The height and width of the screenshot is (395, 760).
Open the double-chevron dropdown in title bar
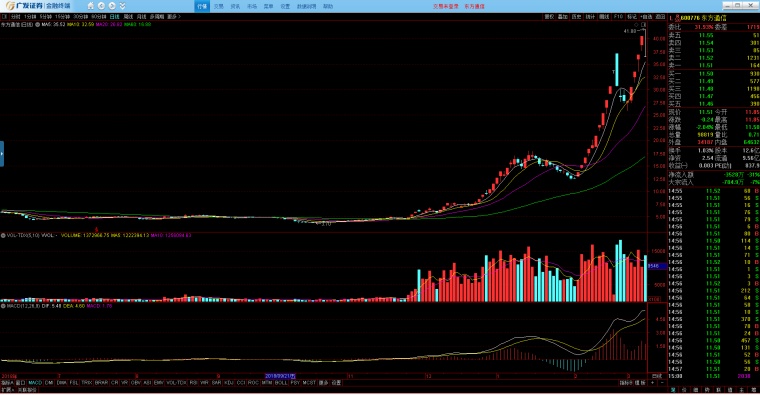coord(122,6)
